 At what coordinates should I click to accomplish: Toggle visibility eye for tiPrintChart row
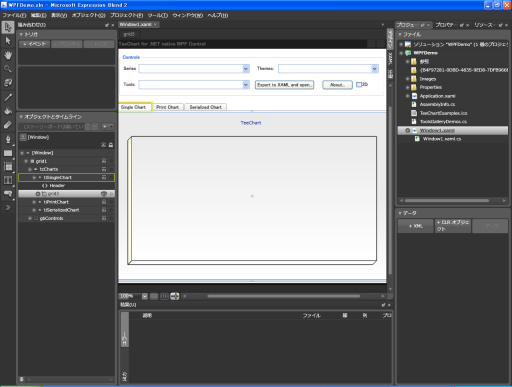[104, 202]
